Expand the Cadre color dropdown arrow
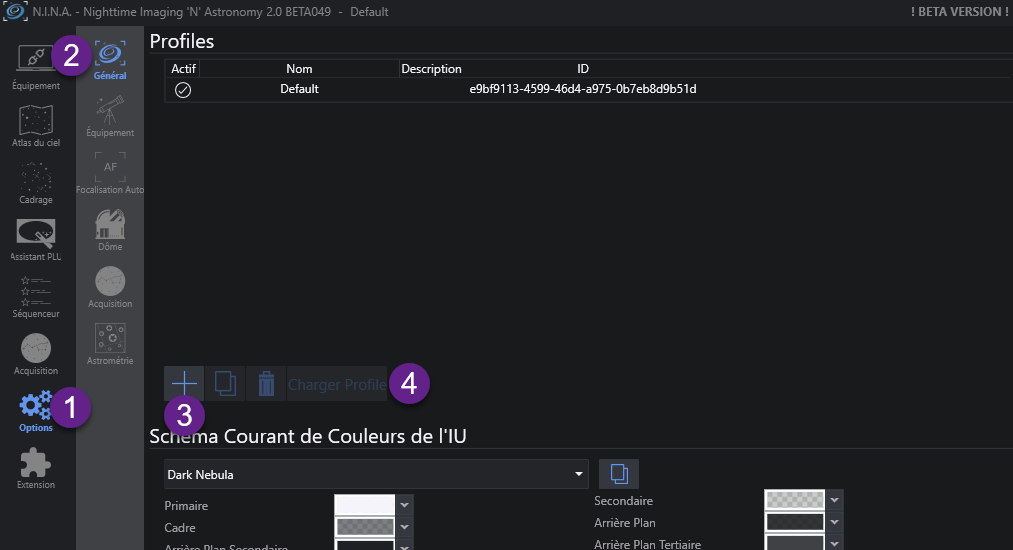 pos(404,527)
